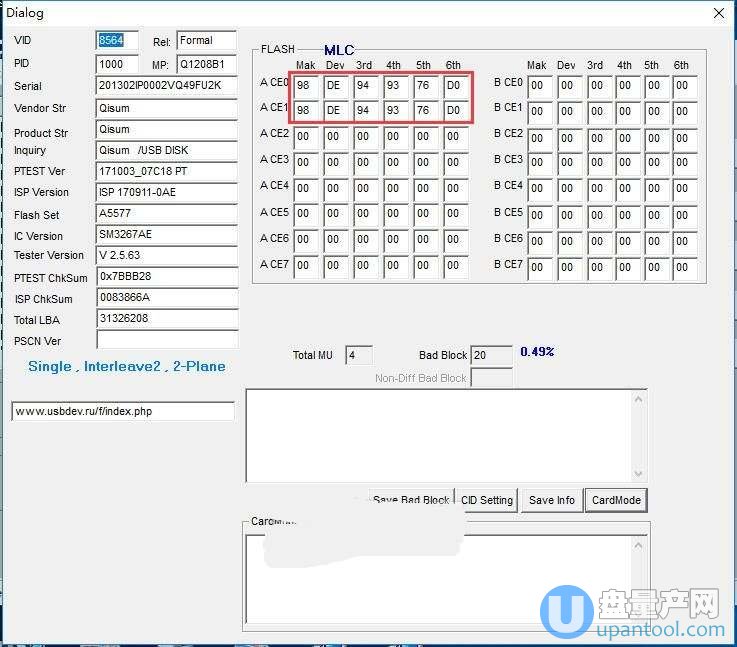Click the usbdev.ru URL text field

(122, 411)
